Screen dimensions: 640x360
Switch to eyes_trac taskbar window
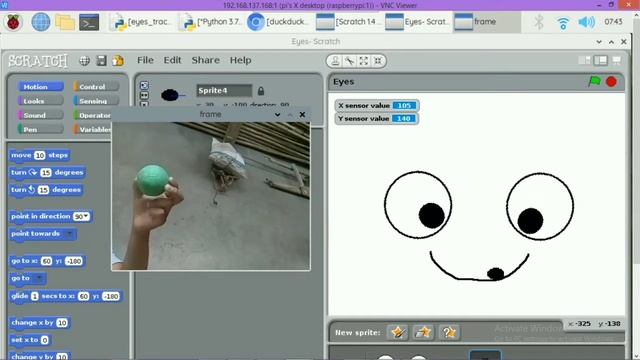coord(141,22)
